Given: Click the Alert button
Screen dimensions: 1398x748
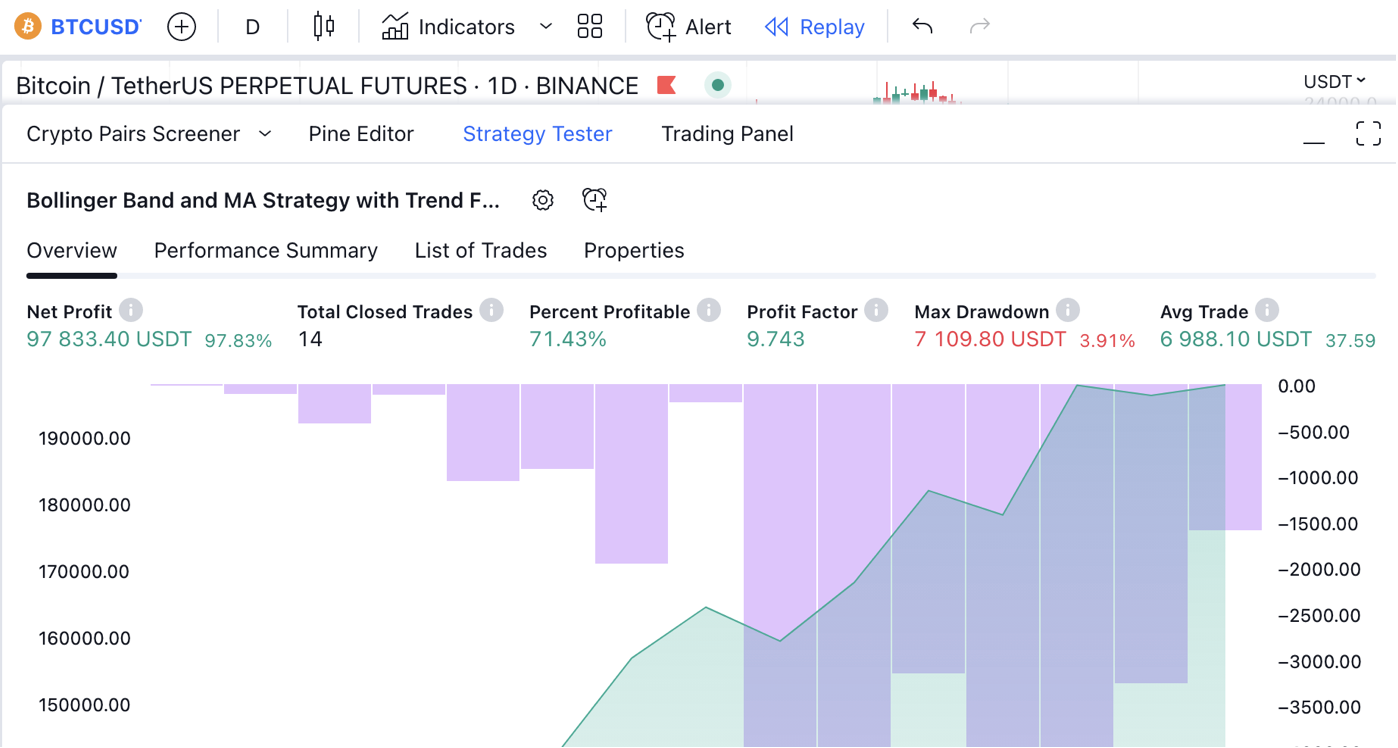Looking at the screenshot, I should (x=689, y=27).
